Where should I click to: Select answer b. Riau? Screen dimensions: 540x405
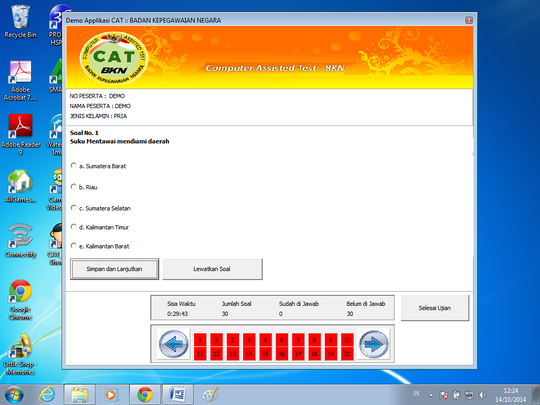coord(73,187)
